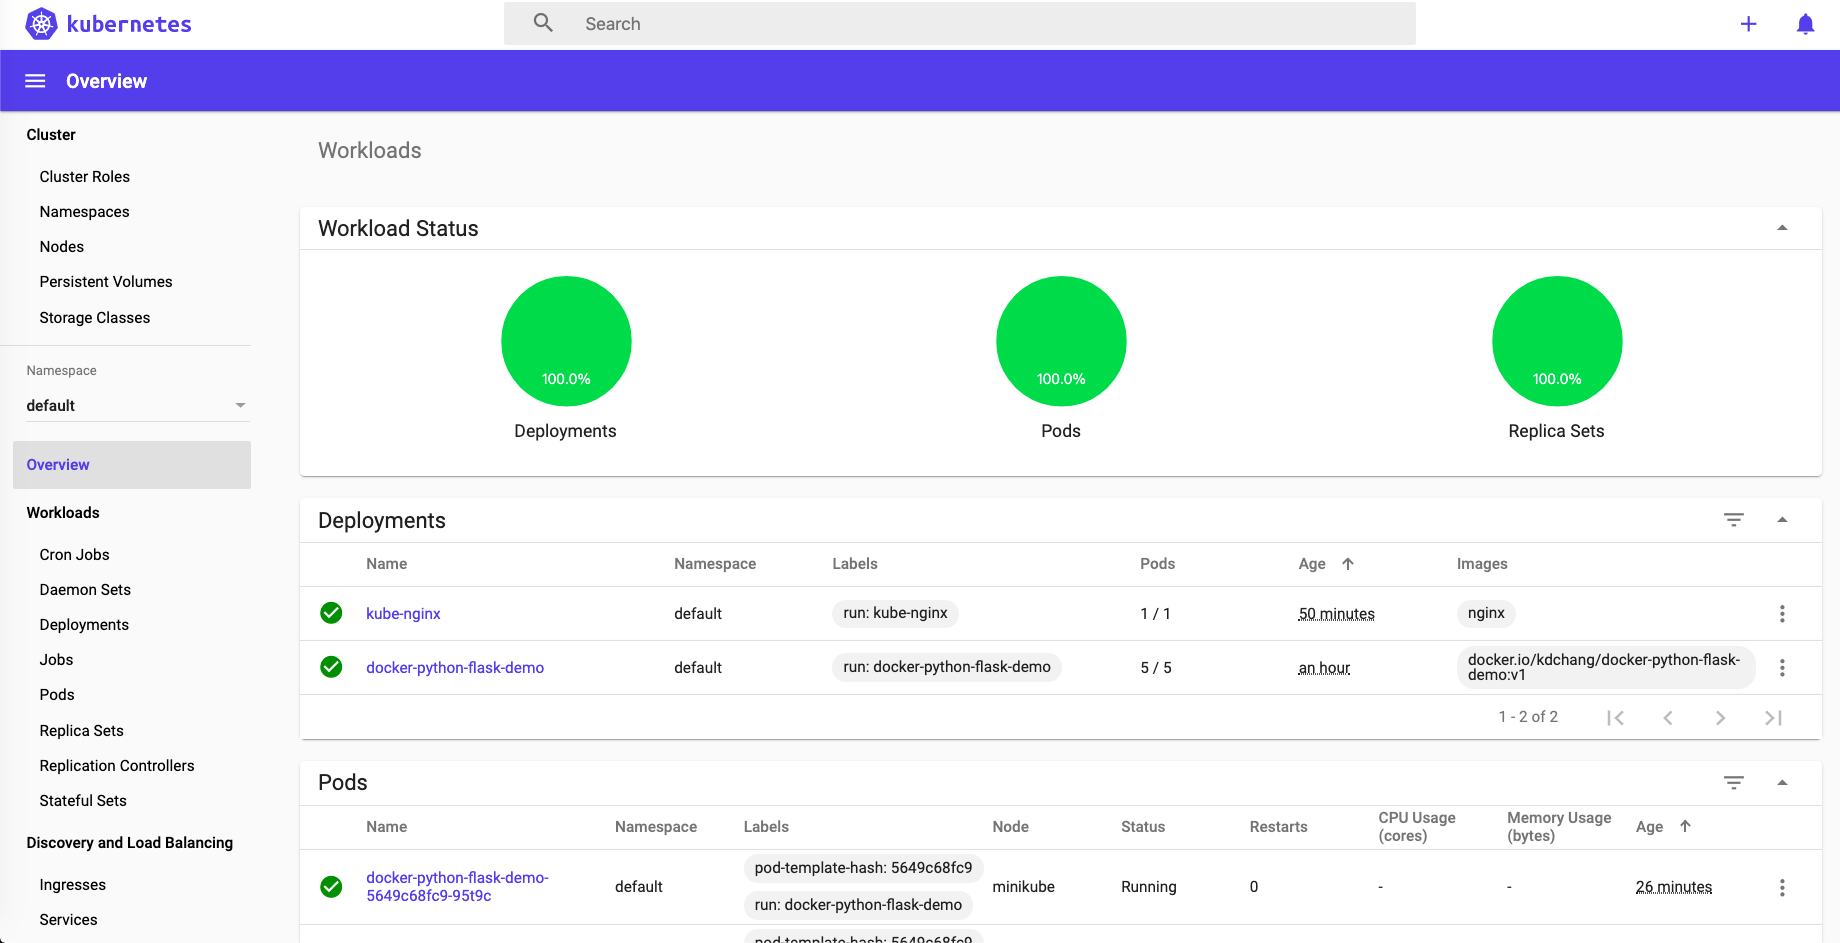Collapse the Workload Status card
The height and width of the screenshot is (943, 1840).
[1782, 228]
